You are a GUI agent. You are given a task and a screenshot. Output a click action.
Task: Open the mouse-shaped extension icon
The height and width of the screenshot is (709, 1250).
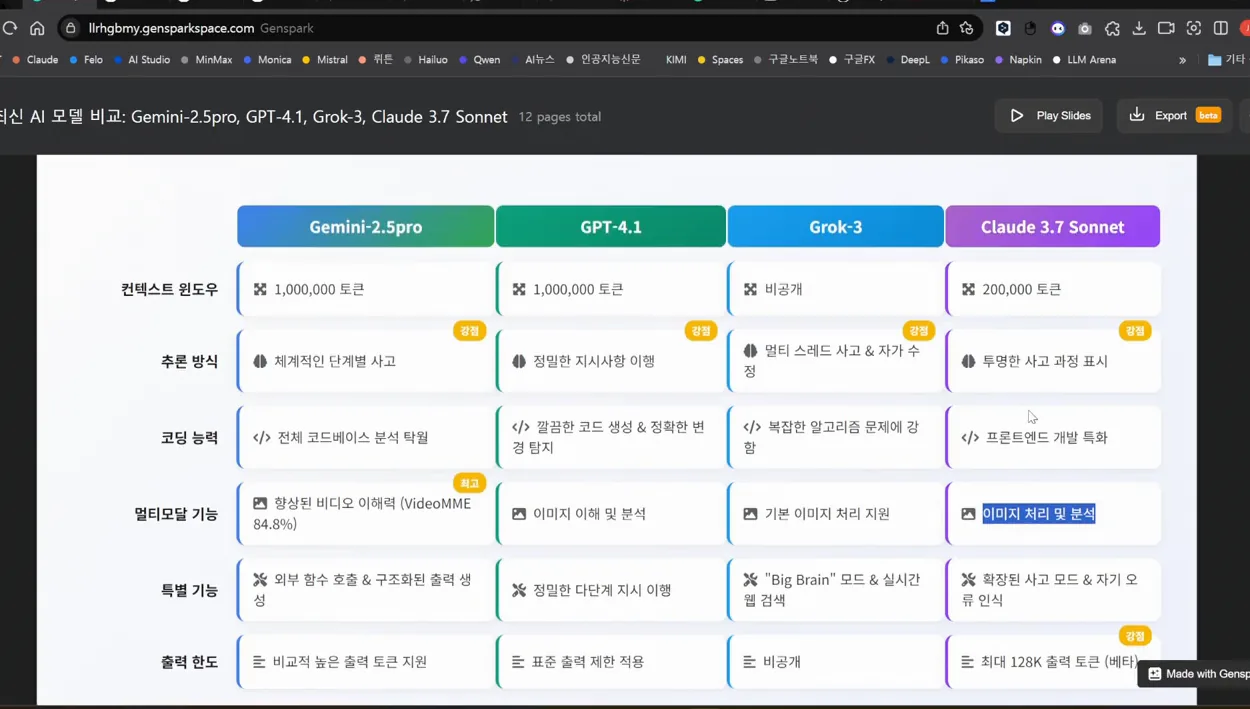point(1030,28)
